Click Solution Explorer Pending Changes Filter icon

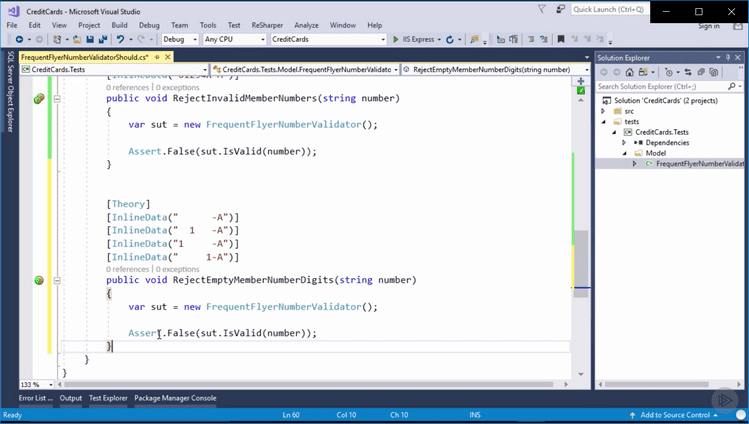[669, 72]
